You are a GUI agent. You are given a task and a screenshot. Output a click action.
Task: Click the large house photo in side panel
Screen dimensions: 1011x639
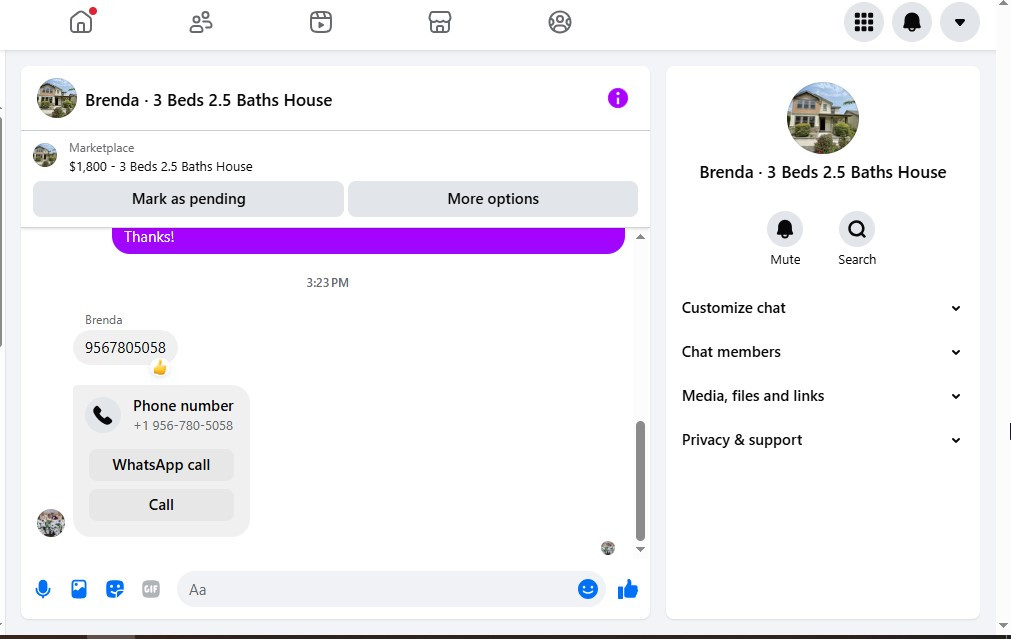click(x=823, y=117)
